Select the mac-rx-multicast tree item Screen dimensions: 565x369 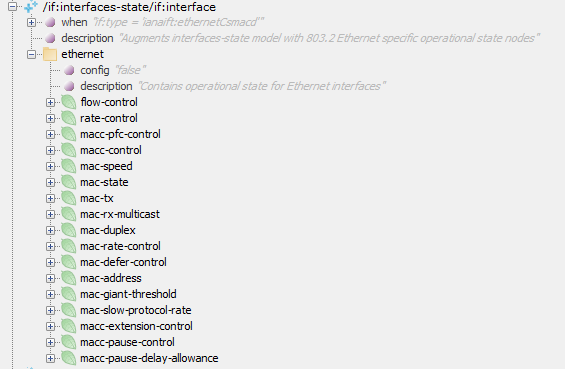pos(120,214)
